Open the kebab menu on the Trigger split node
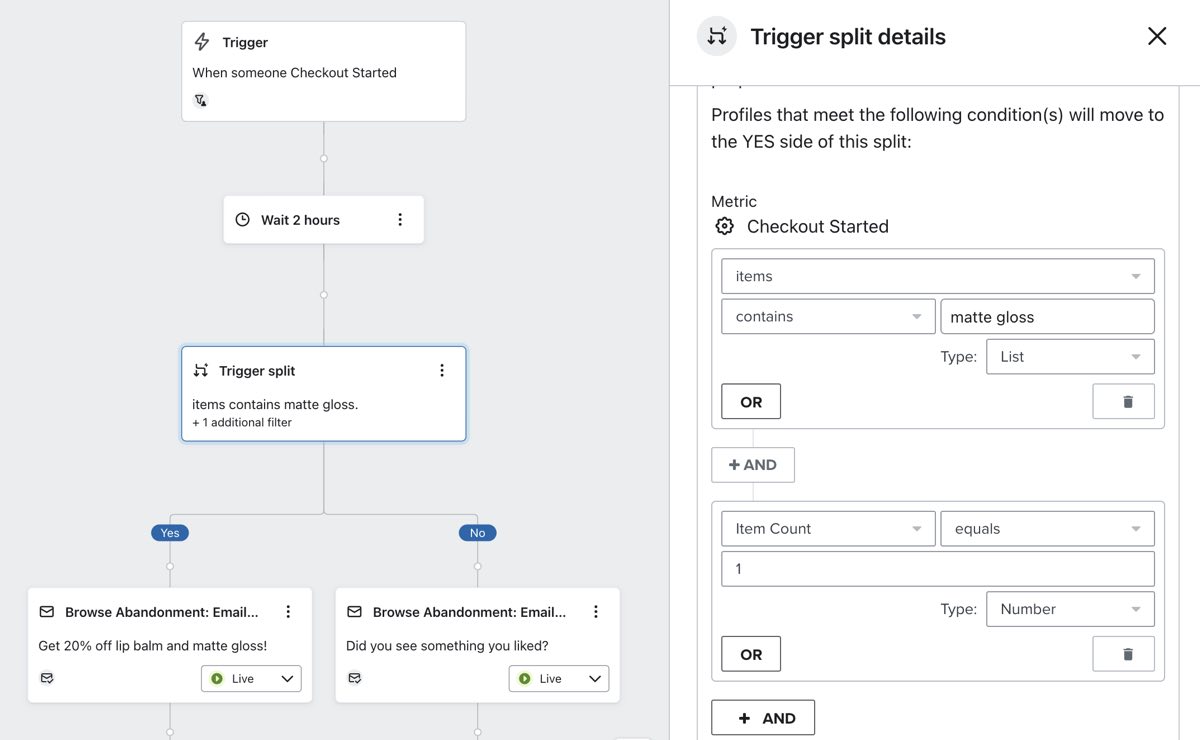 coord(441,369)
